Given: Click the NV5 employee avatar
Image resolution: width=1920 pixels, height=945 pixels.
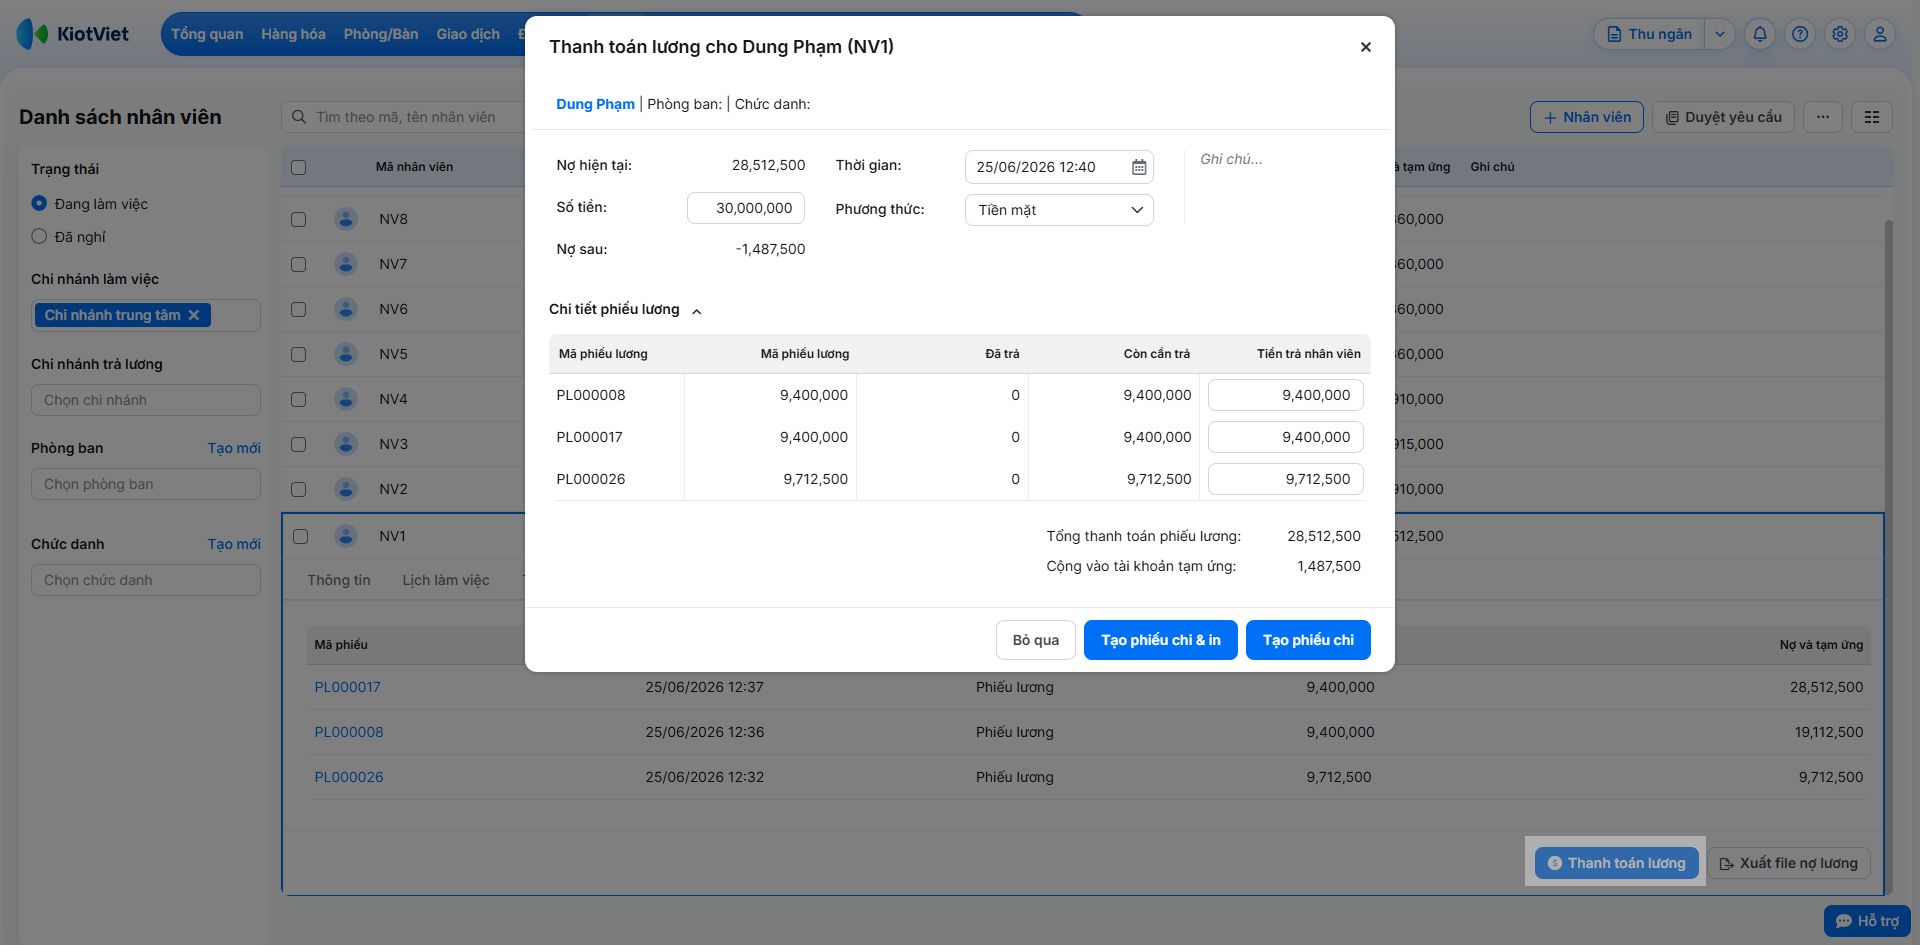Looking at the screenshot, I should (x=346, y=354).
